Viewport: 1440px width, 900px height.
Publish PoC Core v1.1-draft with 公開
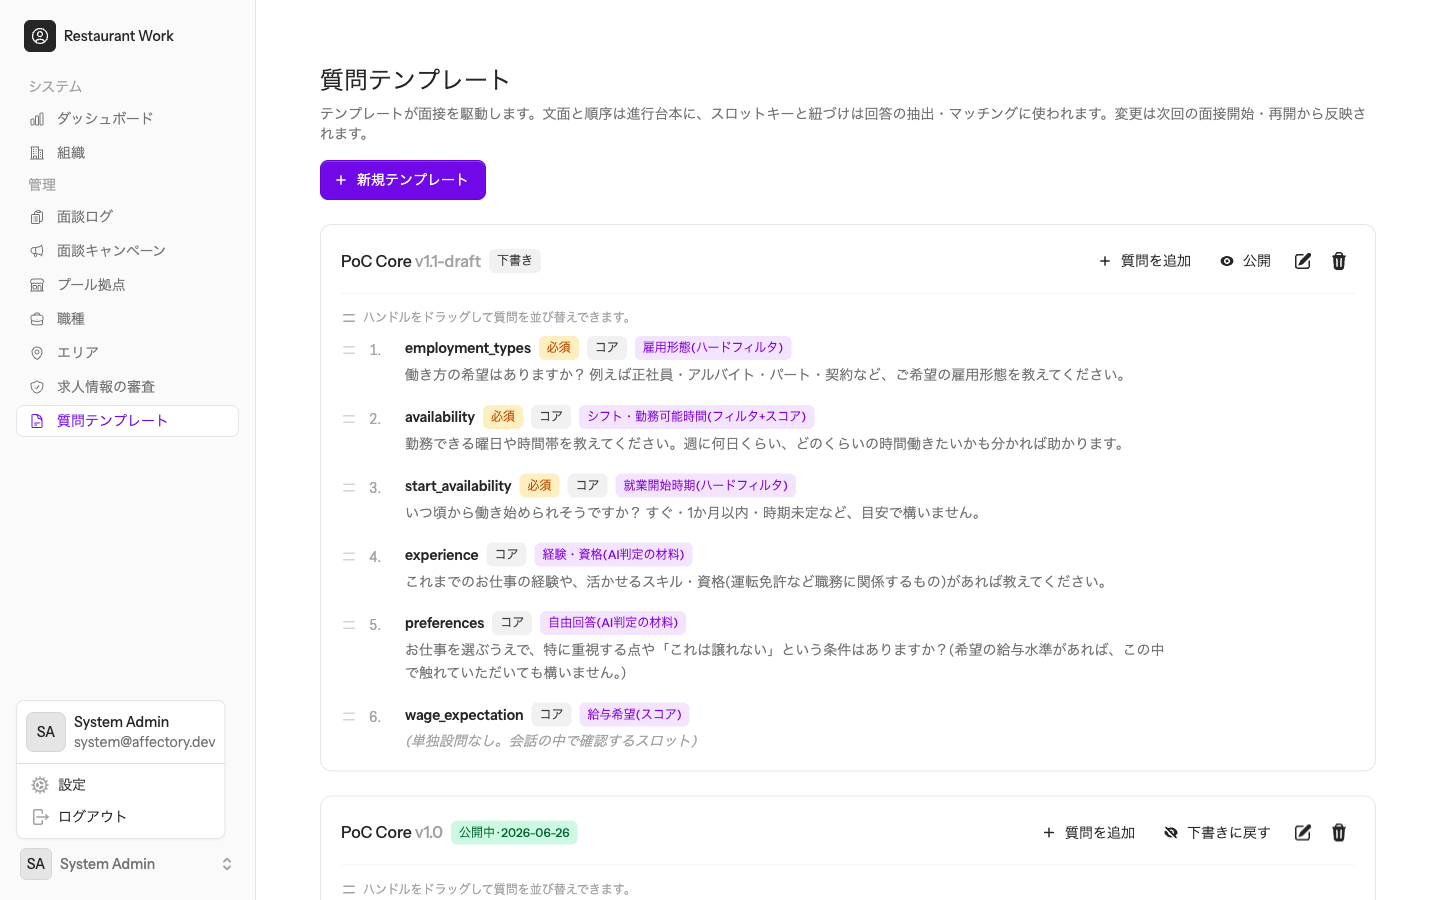pyautogui.click(x=1245, y=261)
